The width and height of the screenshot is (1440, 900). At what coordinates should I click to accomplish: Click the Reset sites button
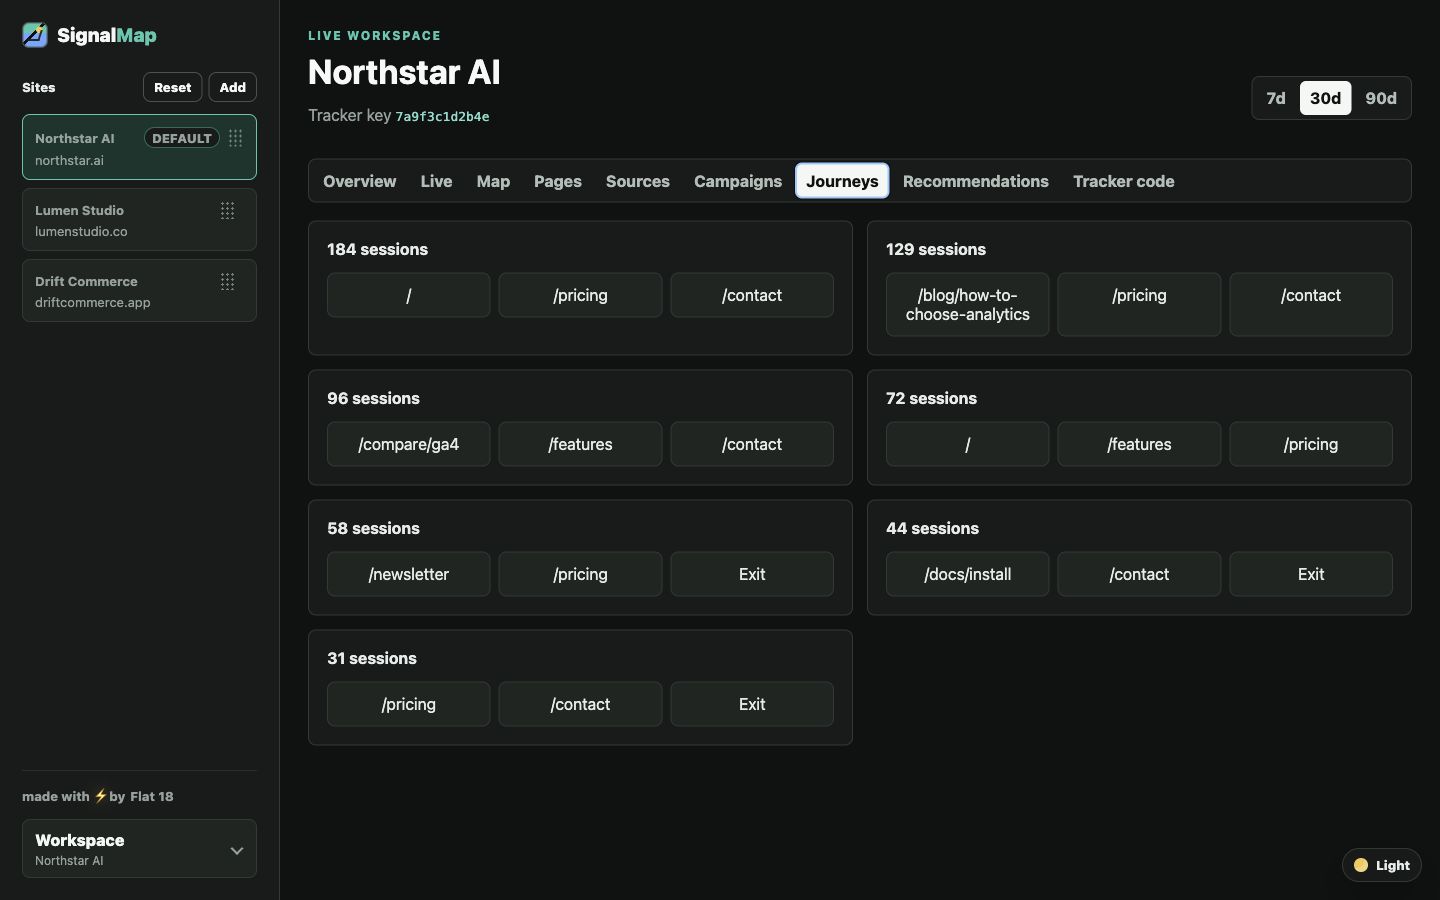(173, 87)
